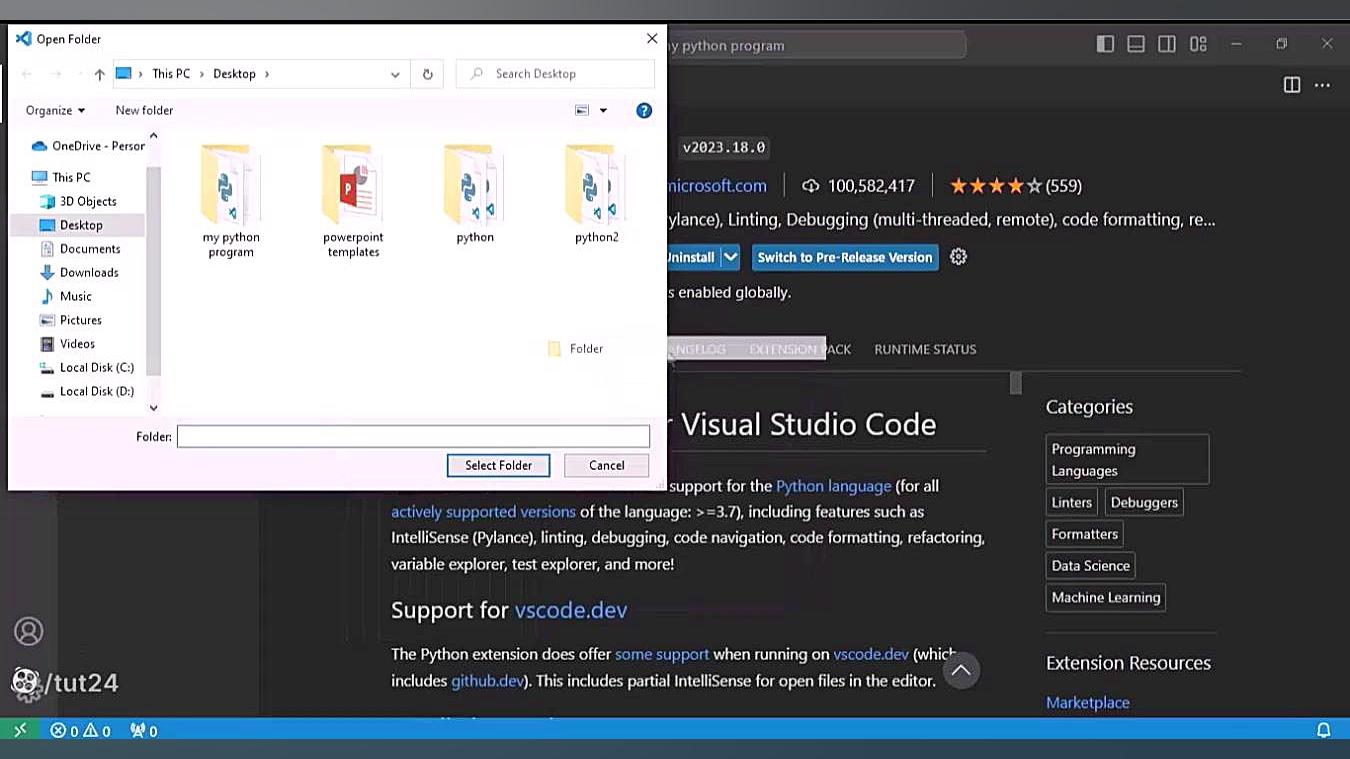Open notifications bell in status bar
Image resolution: width=1350 pixels, height=759 pixels.
coord(1323,731)
